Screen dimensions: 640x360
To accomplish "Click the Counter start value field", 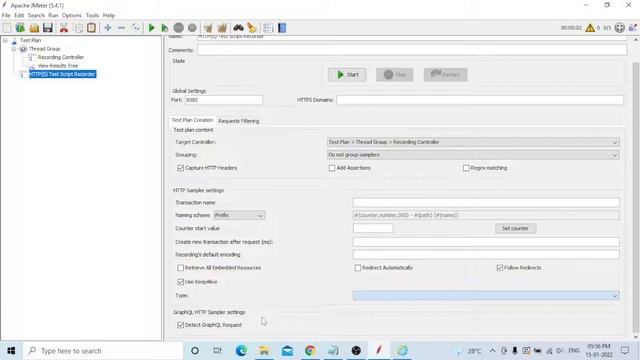I will pos(373,228).
